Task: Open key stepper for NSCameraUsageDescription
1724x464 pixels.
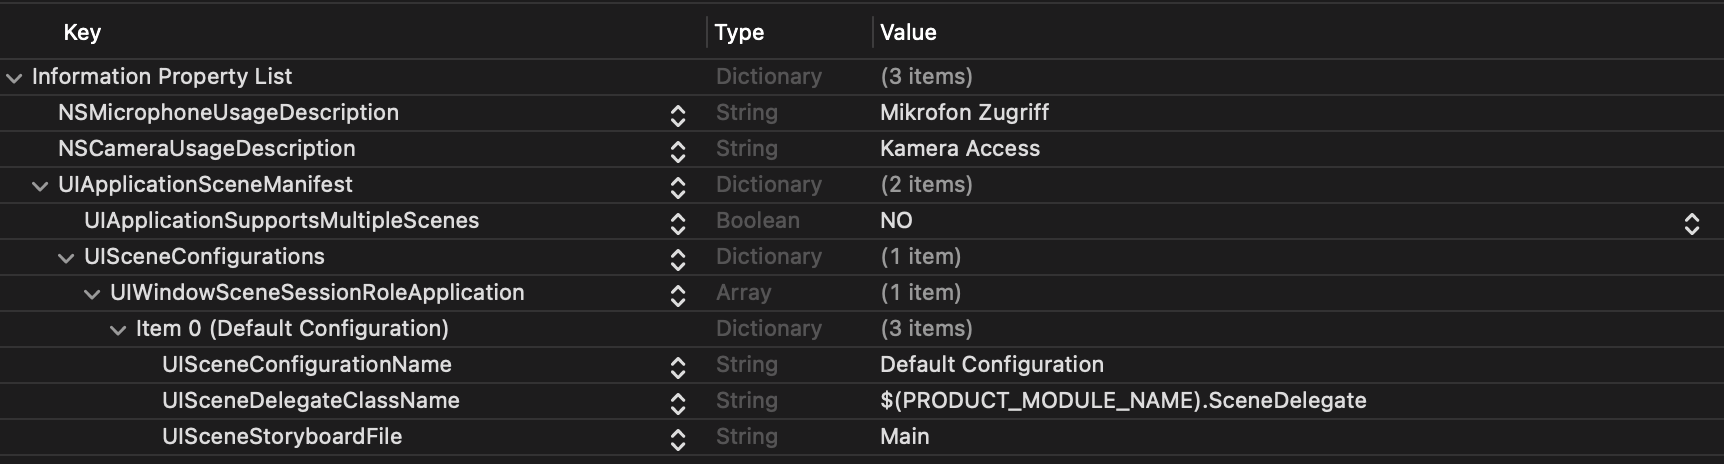Action: (x=677, y=151)
